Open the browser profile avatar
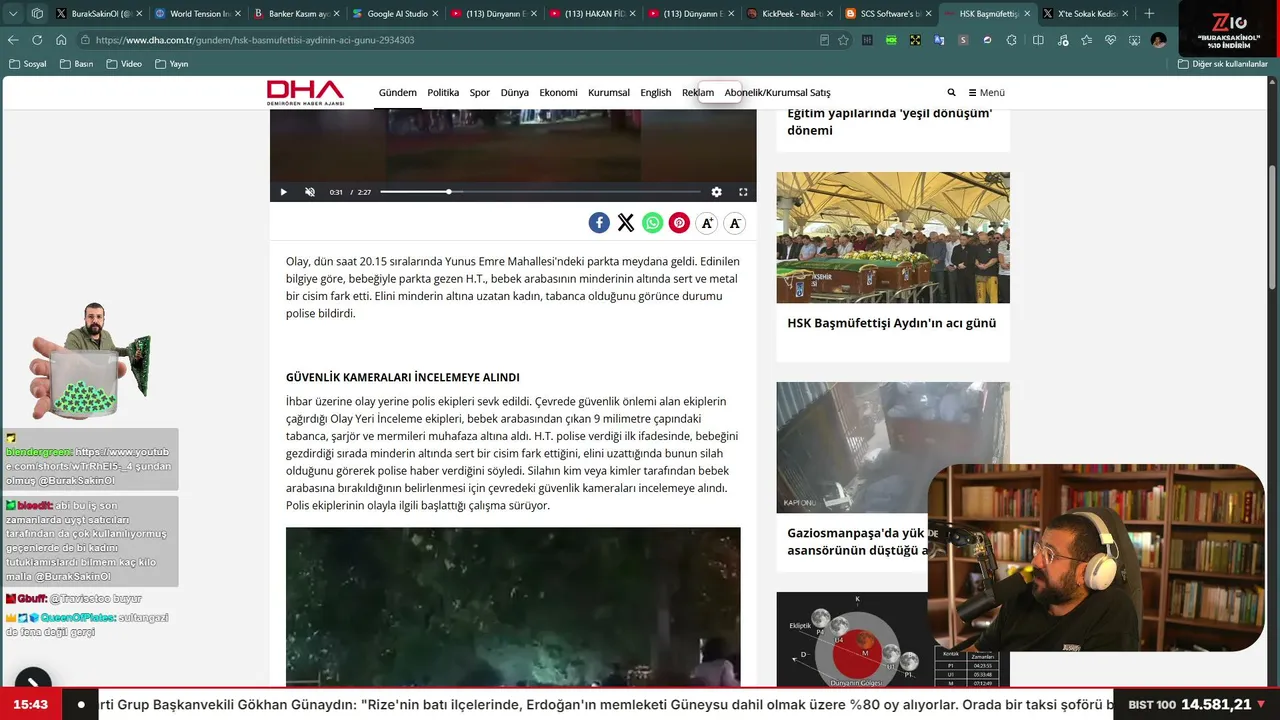Image resolution: width=1280 pixels, height=720 pixels. [x=1158, y=40]
